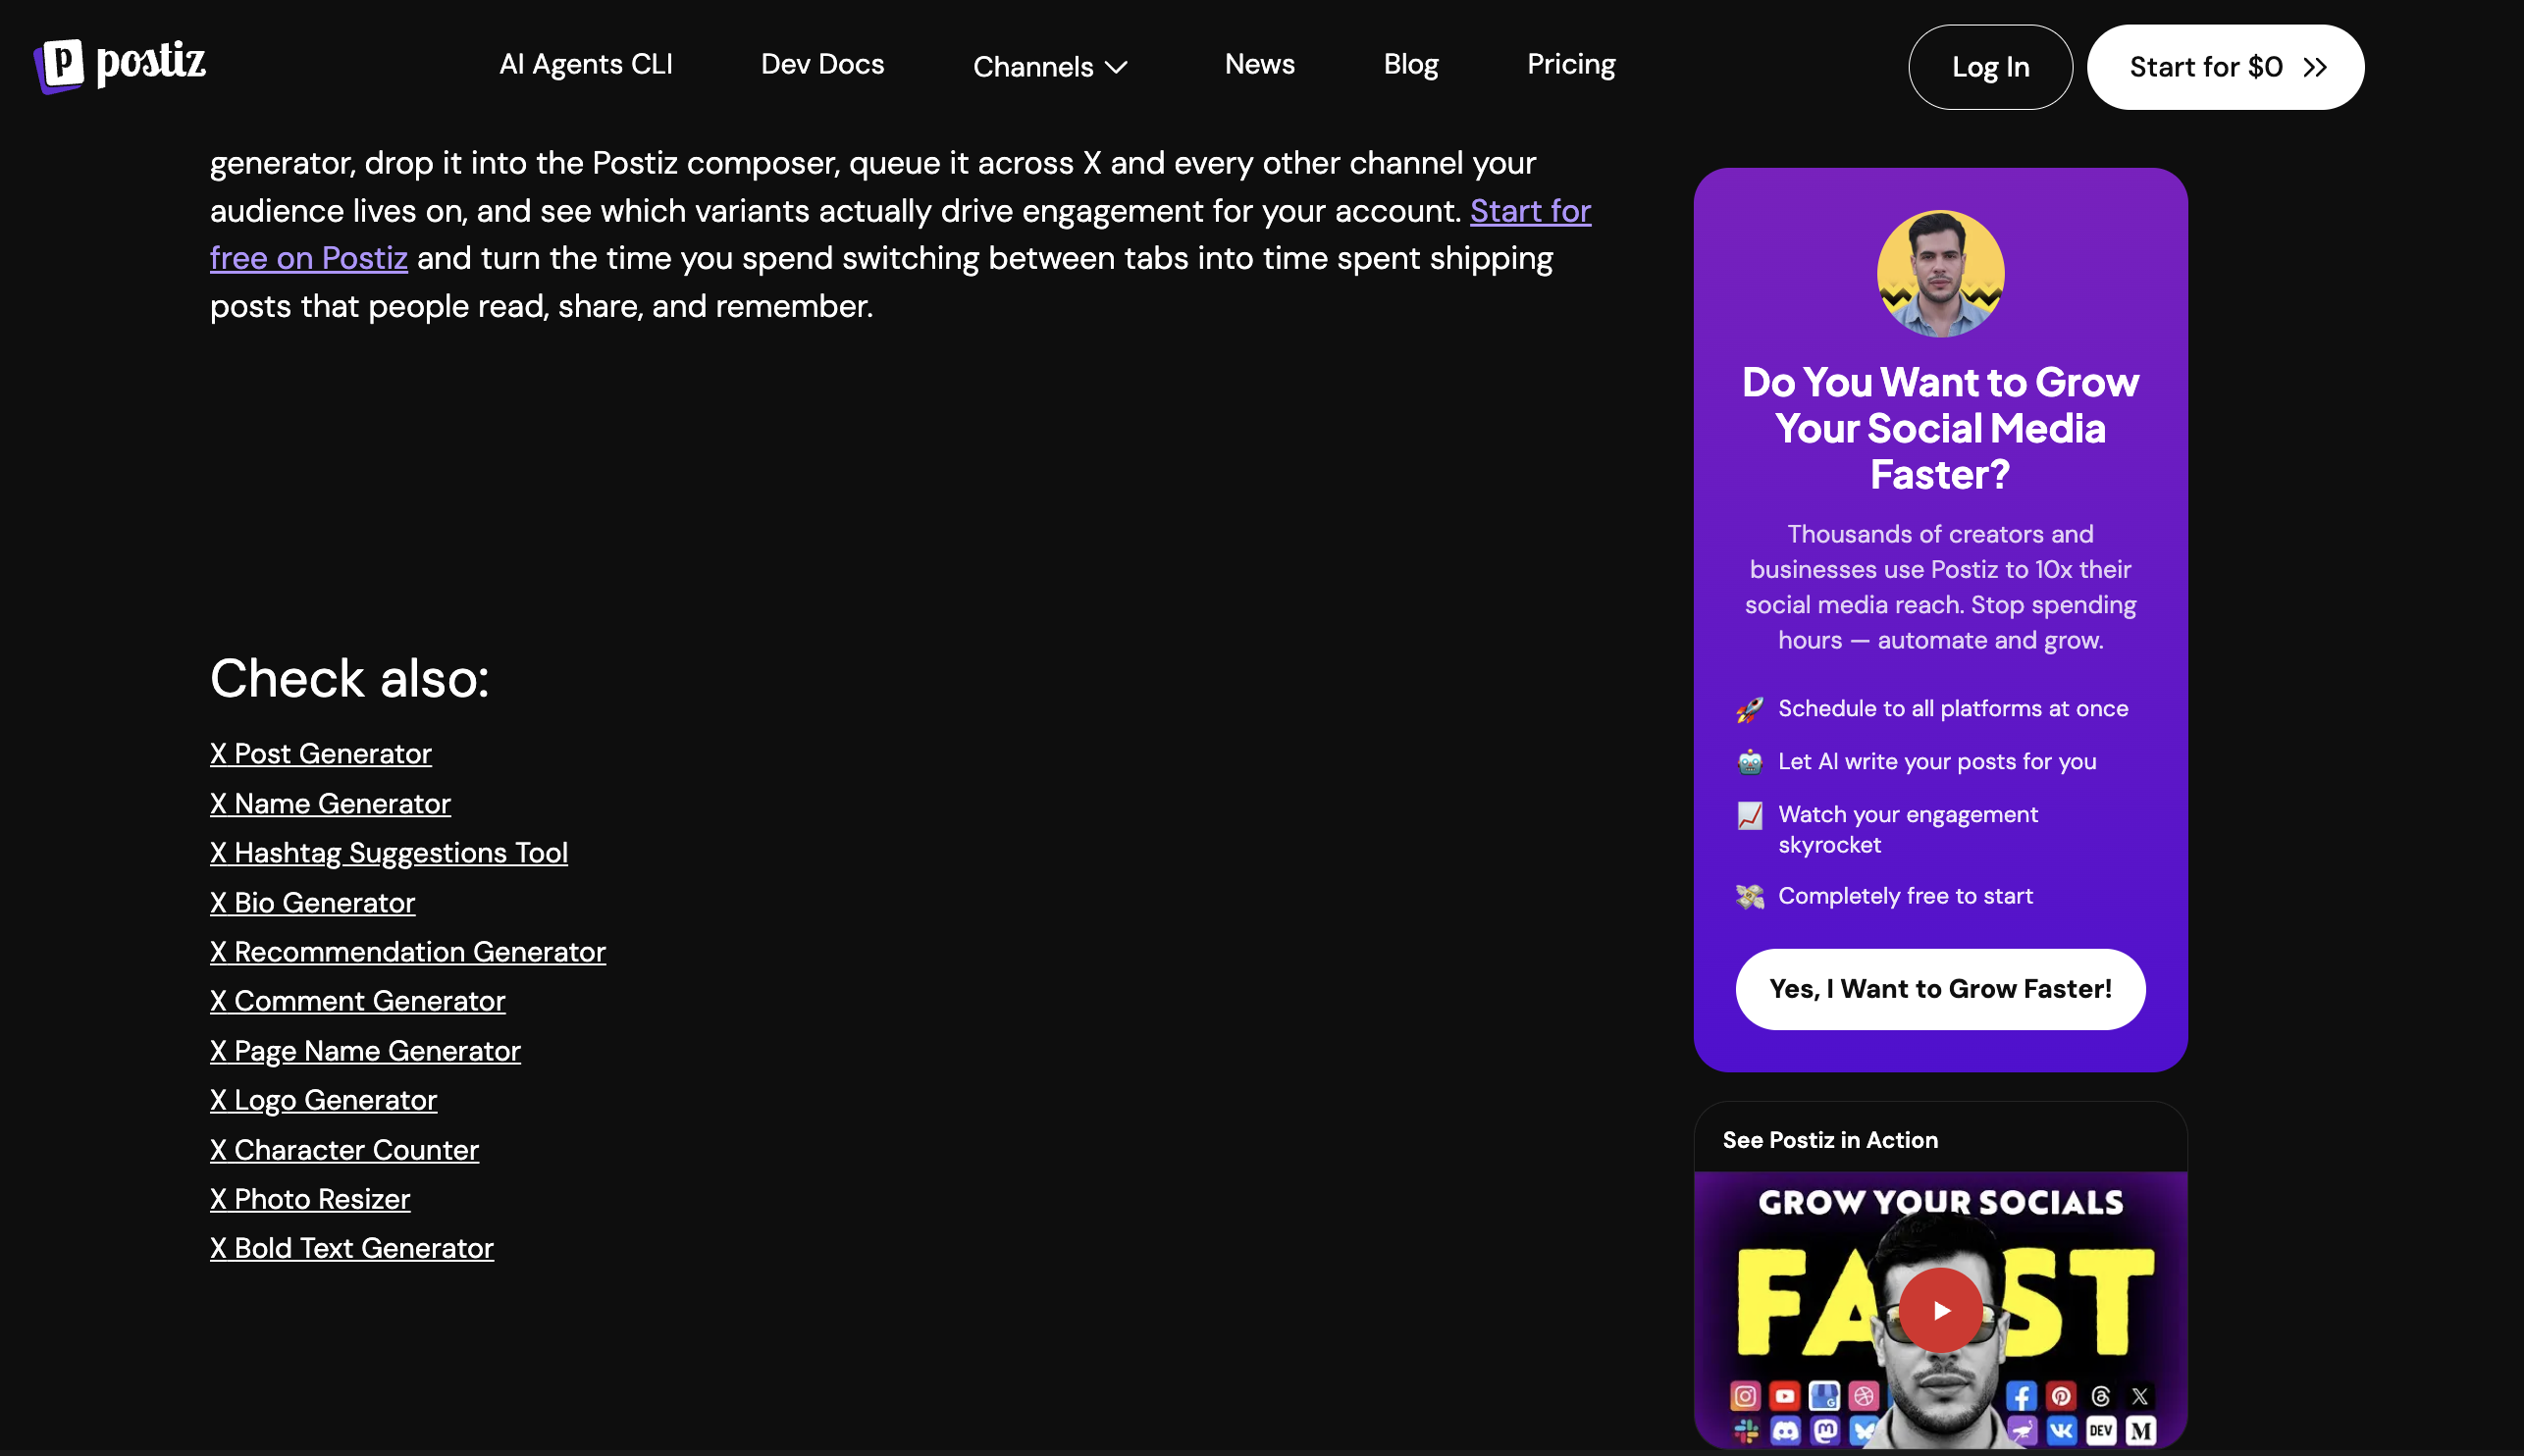Open the X Logo Generator link
2524x1456 pixels.
[x=323, y=1100]
